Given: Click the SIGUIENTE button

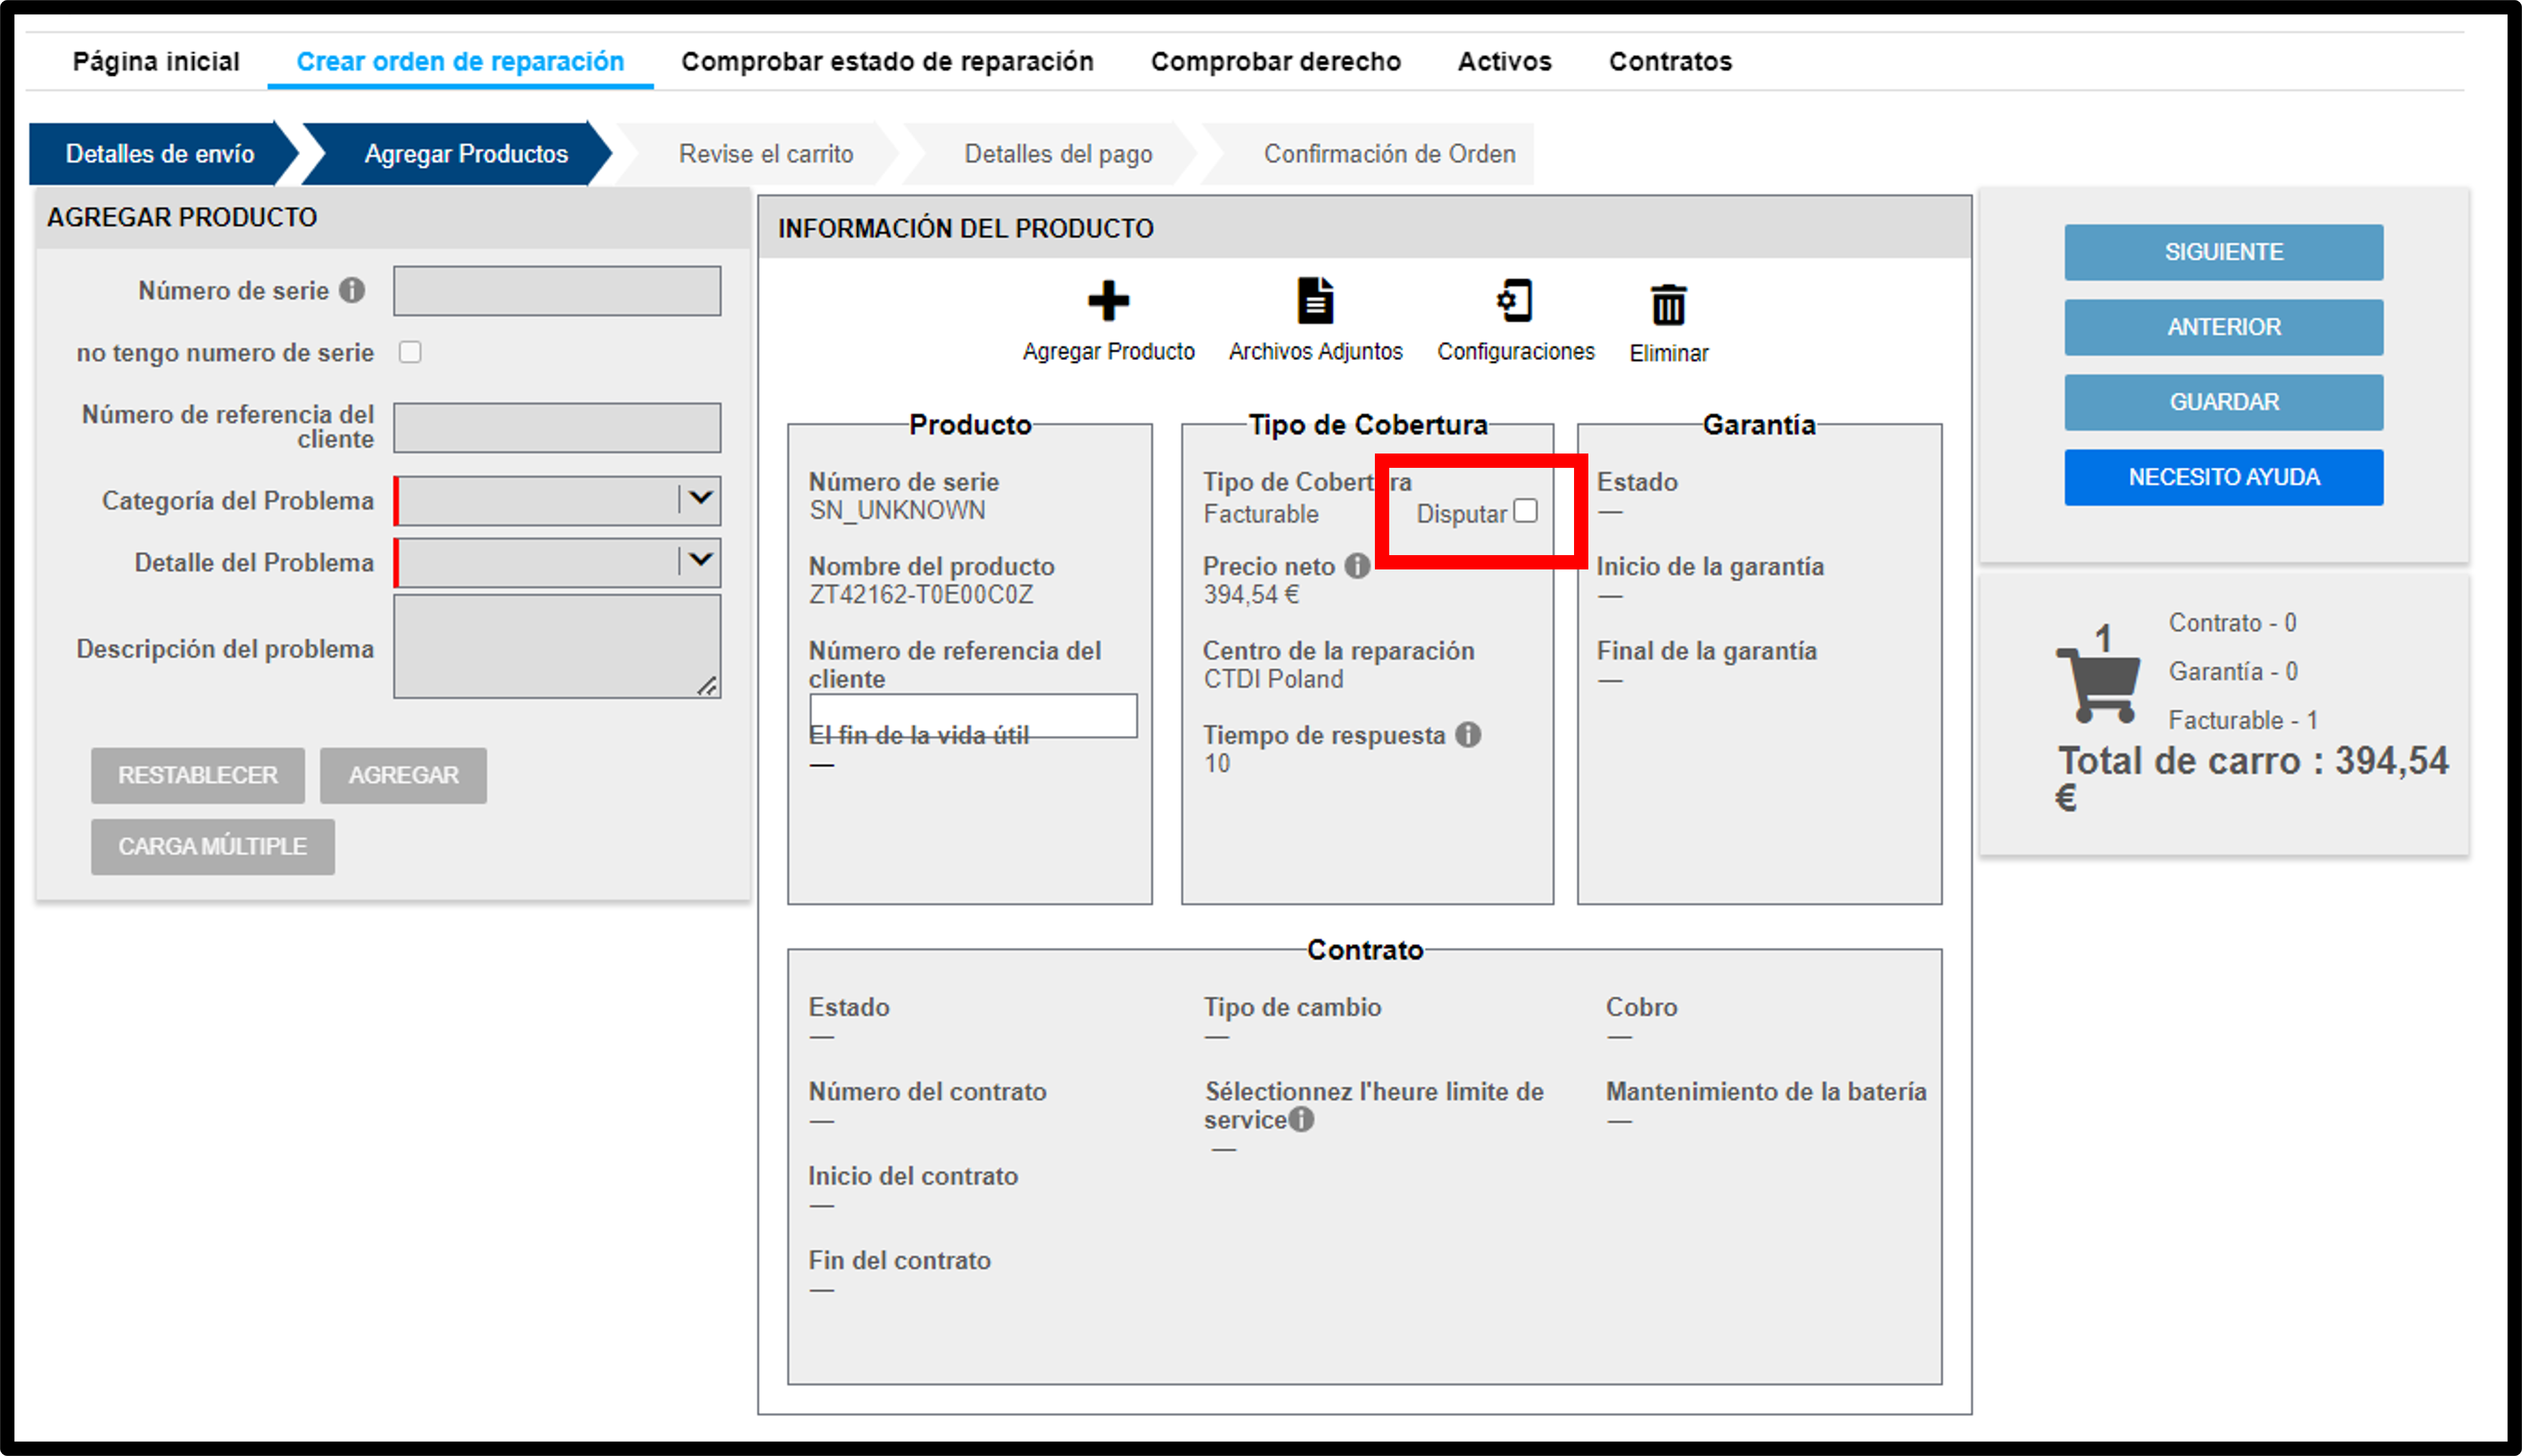Looking at the screenshot, I should click(x=2223, y=252).
